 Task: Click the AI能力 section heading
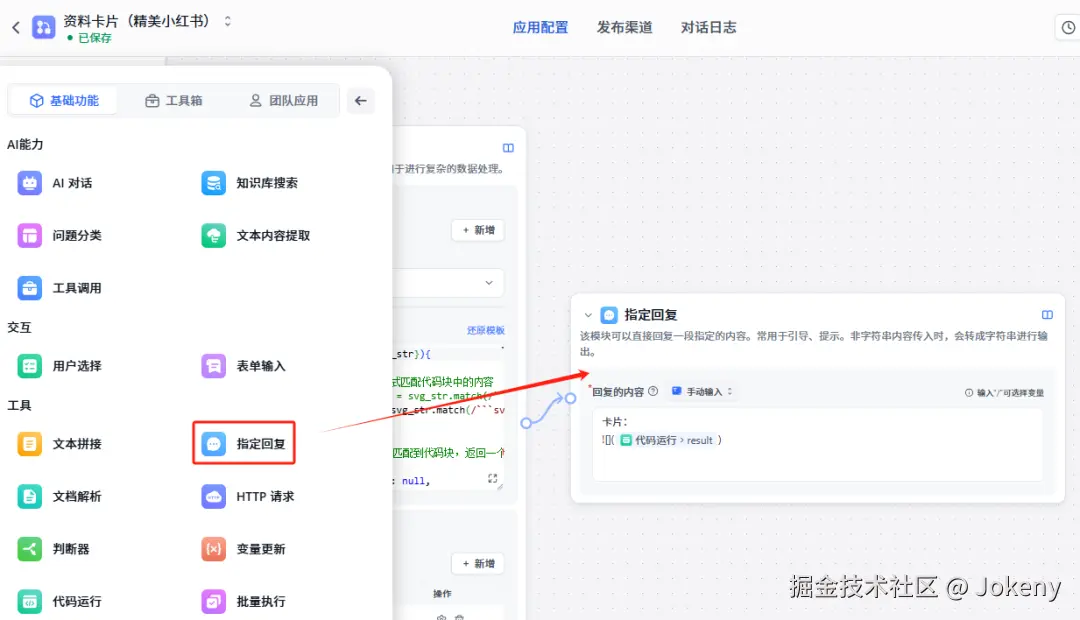click(25, 145)
